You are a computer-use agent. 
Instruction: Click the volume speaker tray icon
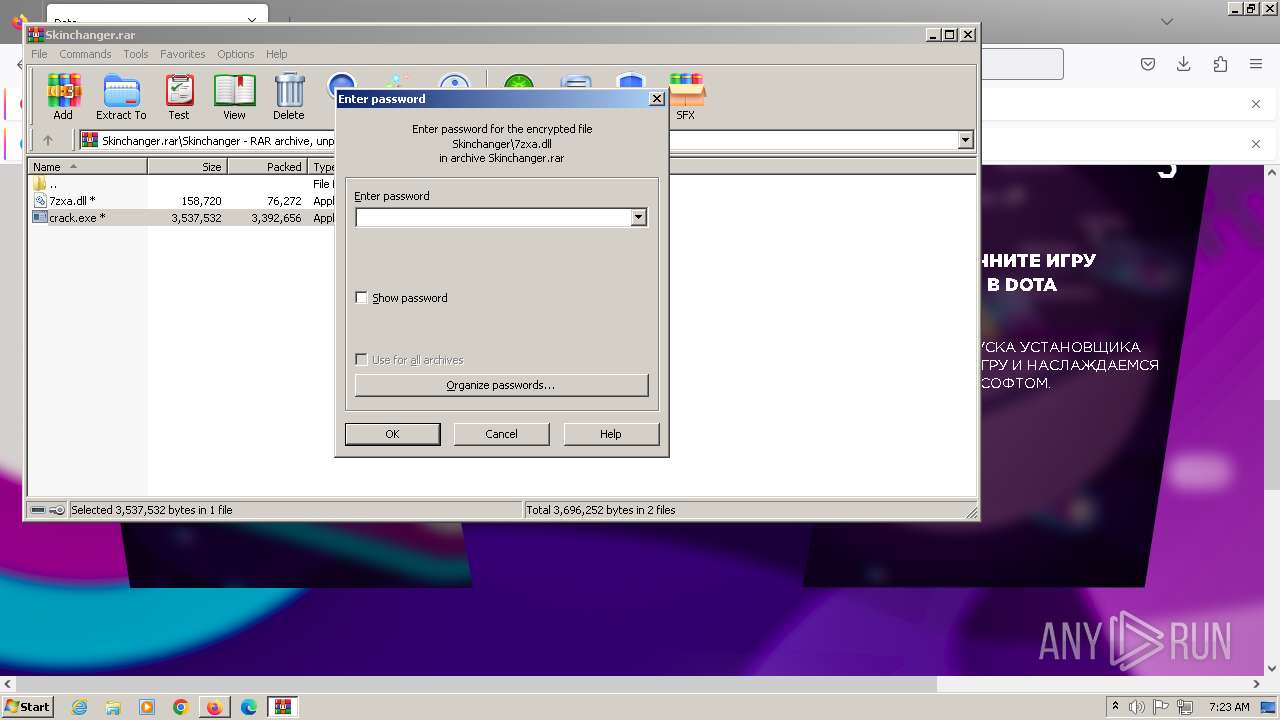coord(1138,707)
